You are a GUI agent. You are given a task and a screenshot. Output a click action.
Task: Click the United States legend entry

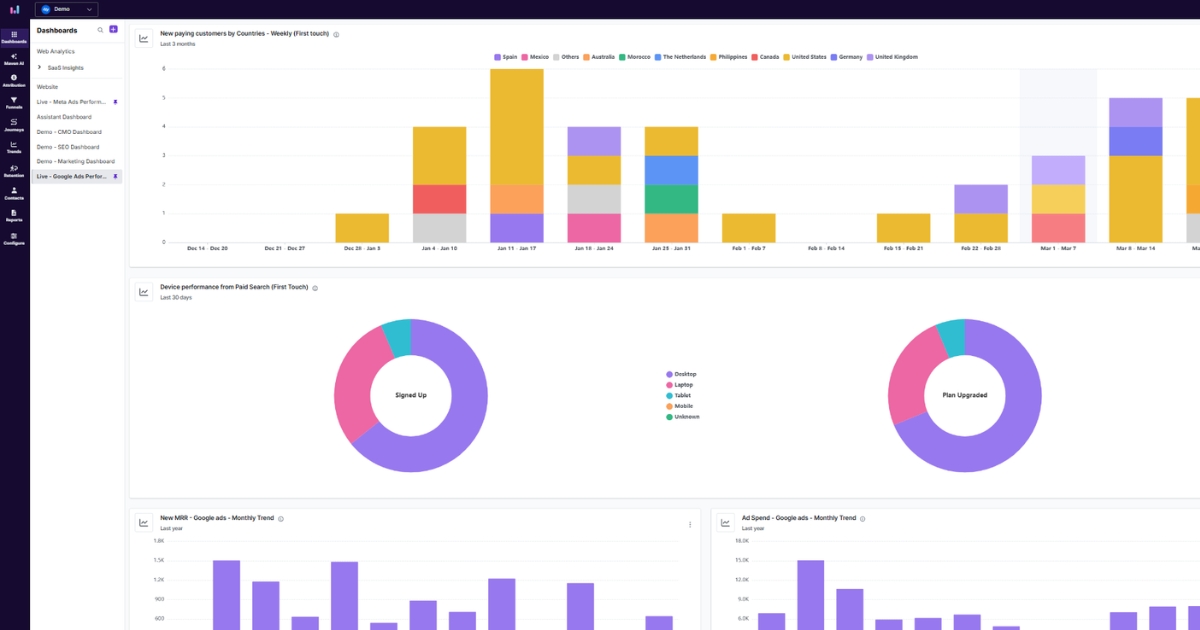pos(805,57)
